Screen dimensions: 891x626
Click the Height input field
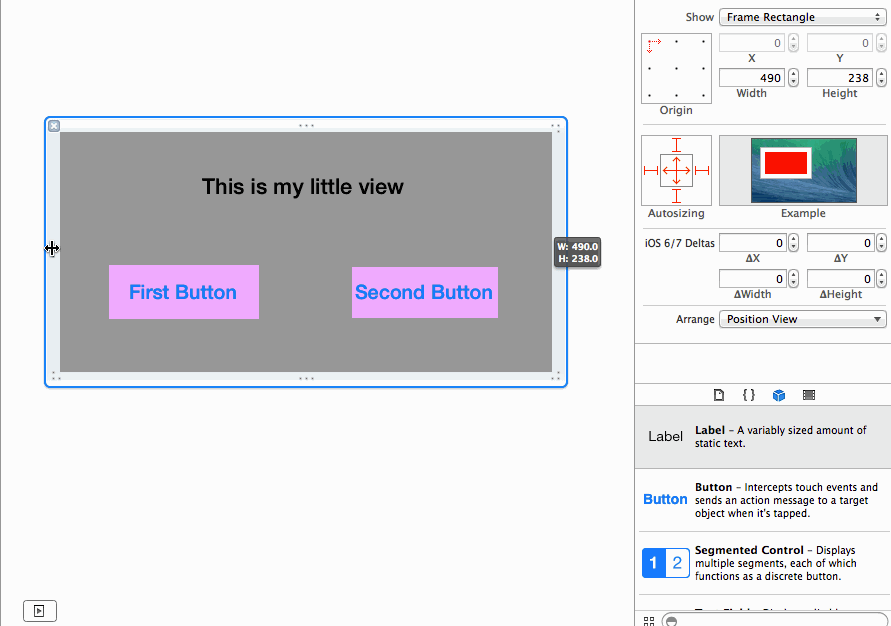839,78
